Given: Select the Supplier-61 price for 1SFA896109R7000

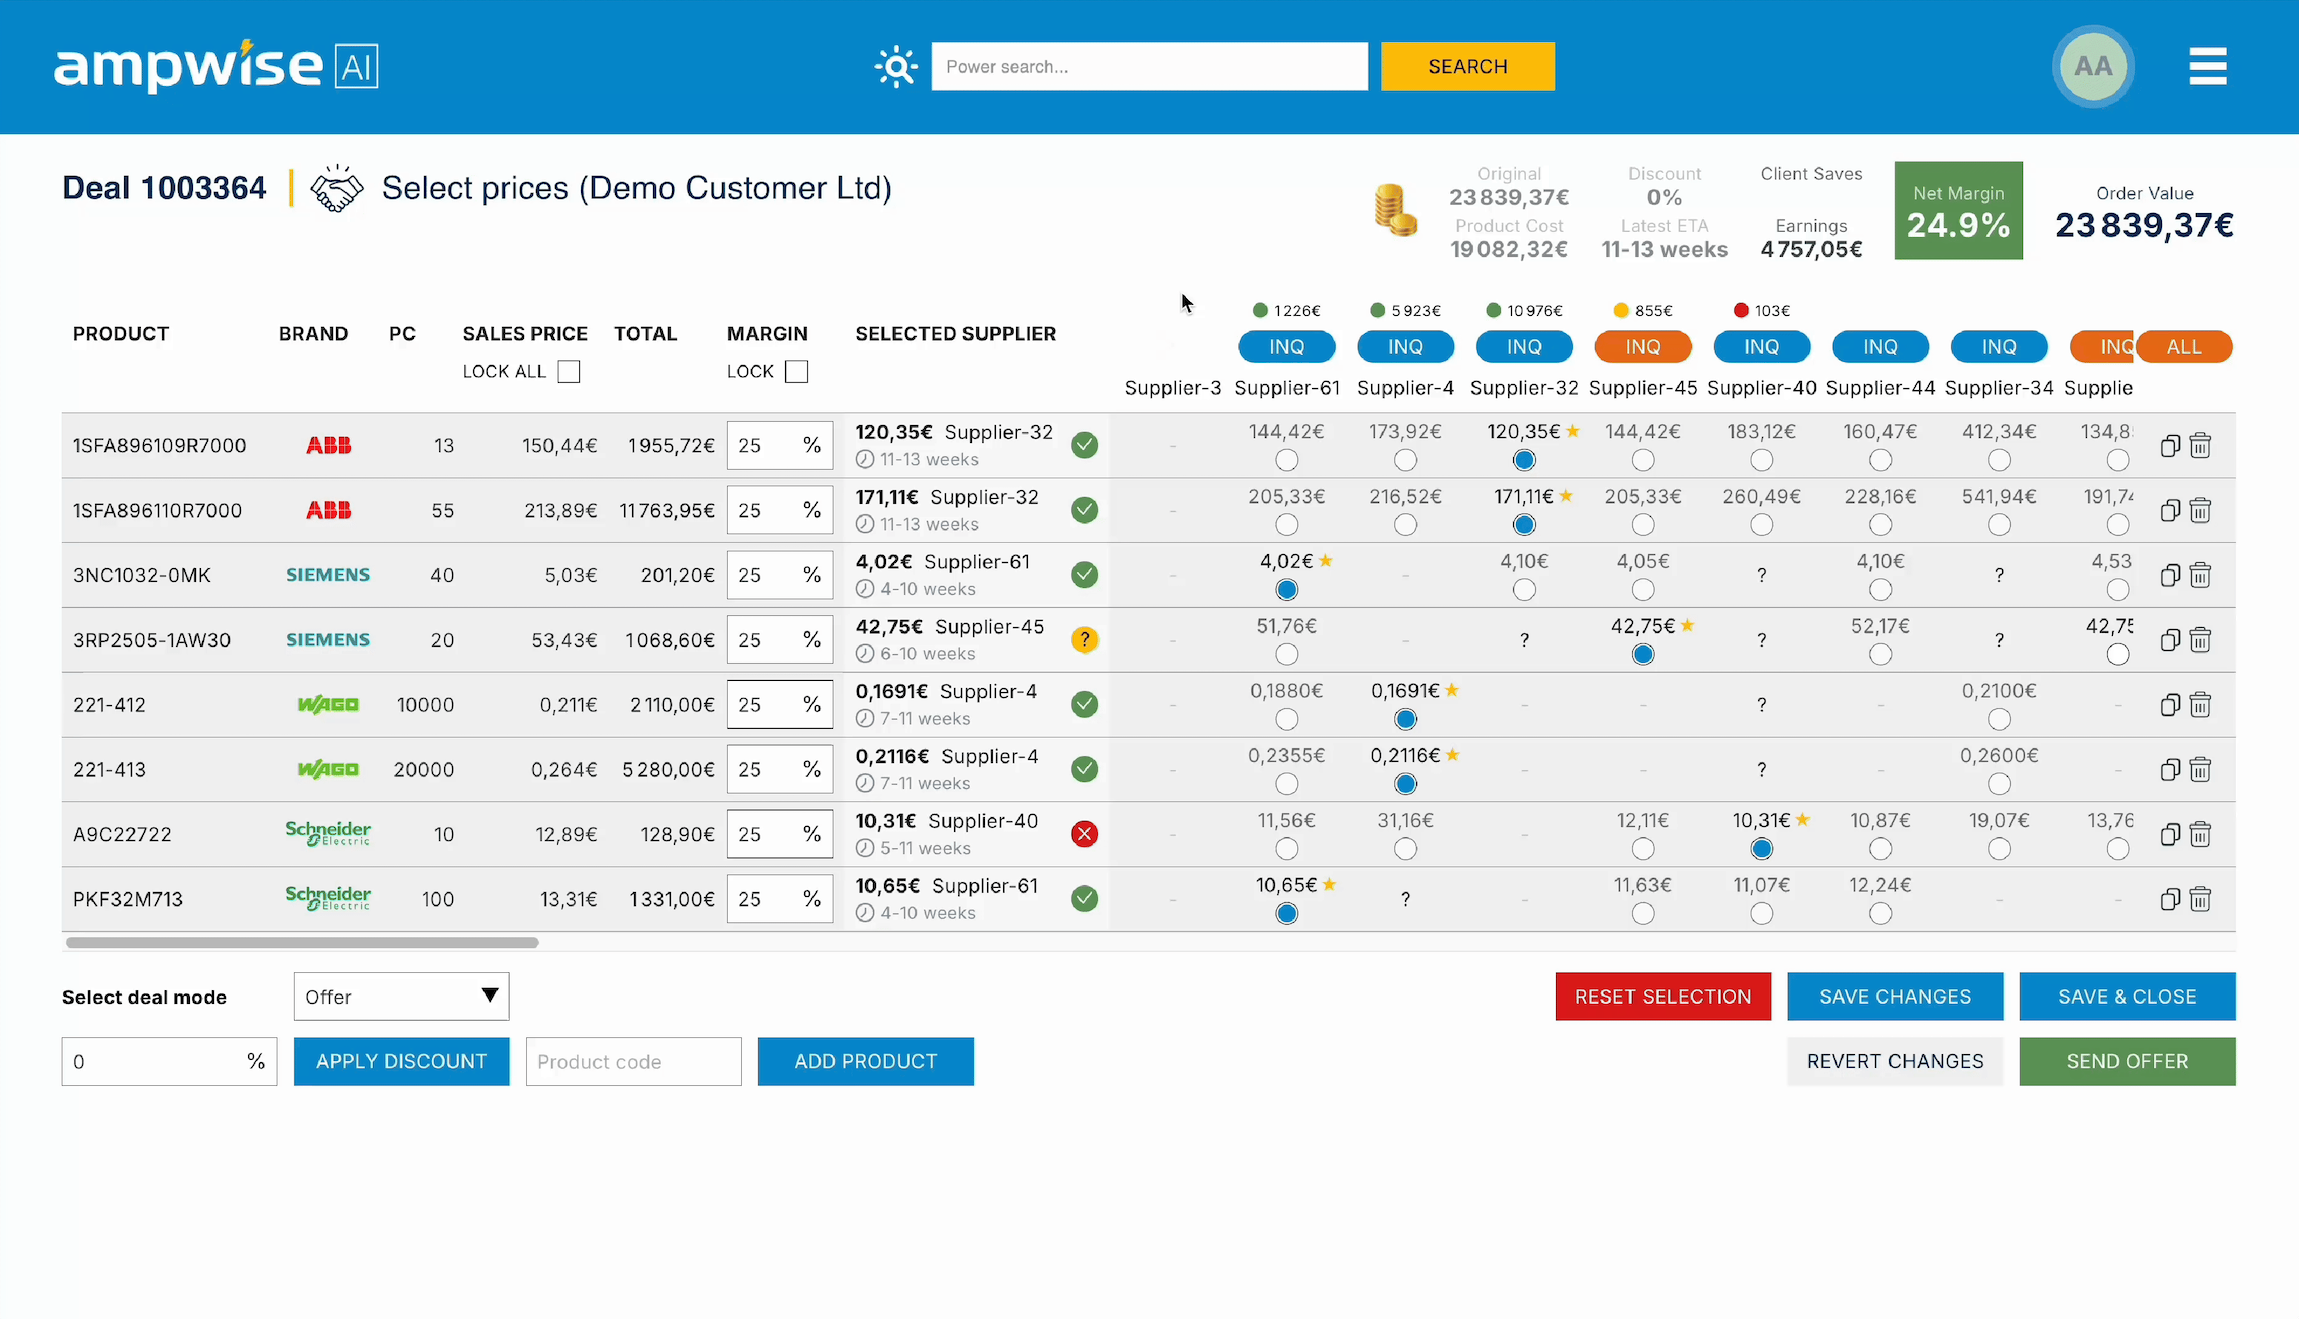Looking at the screenshot, I should tap(1286, 460).
